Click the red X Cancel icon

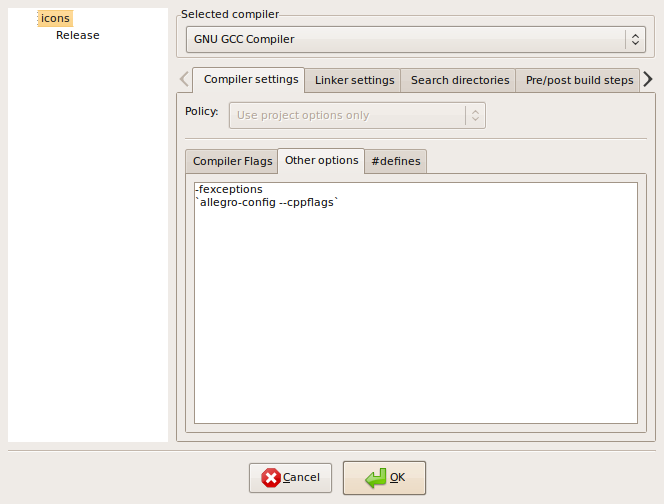click(x=271, y=478)
